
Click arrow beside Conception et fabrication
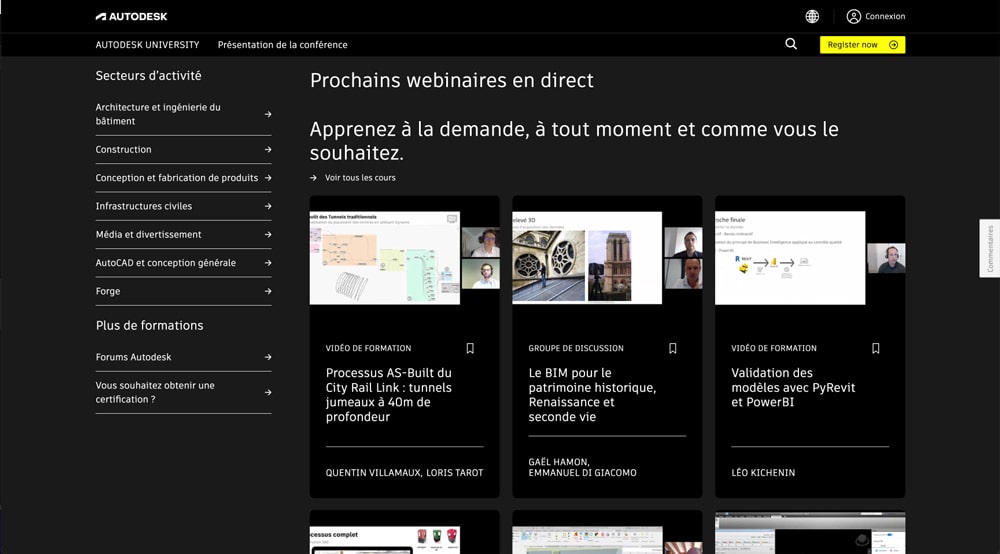coord(268,178)
